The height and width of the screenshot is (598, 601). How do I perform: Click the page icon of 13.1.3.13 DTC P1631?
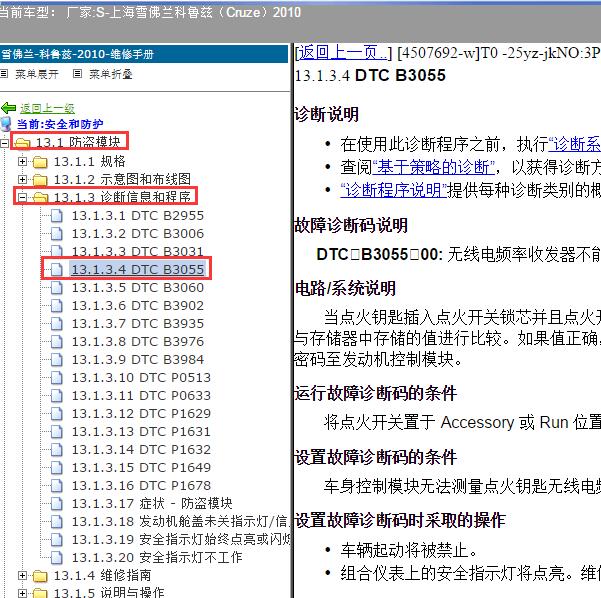[x=57, y=432]
